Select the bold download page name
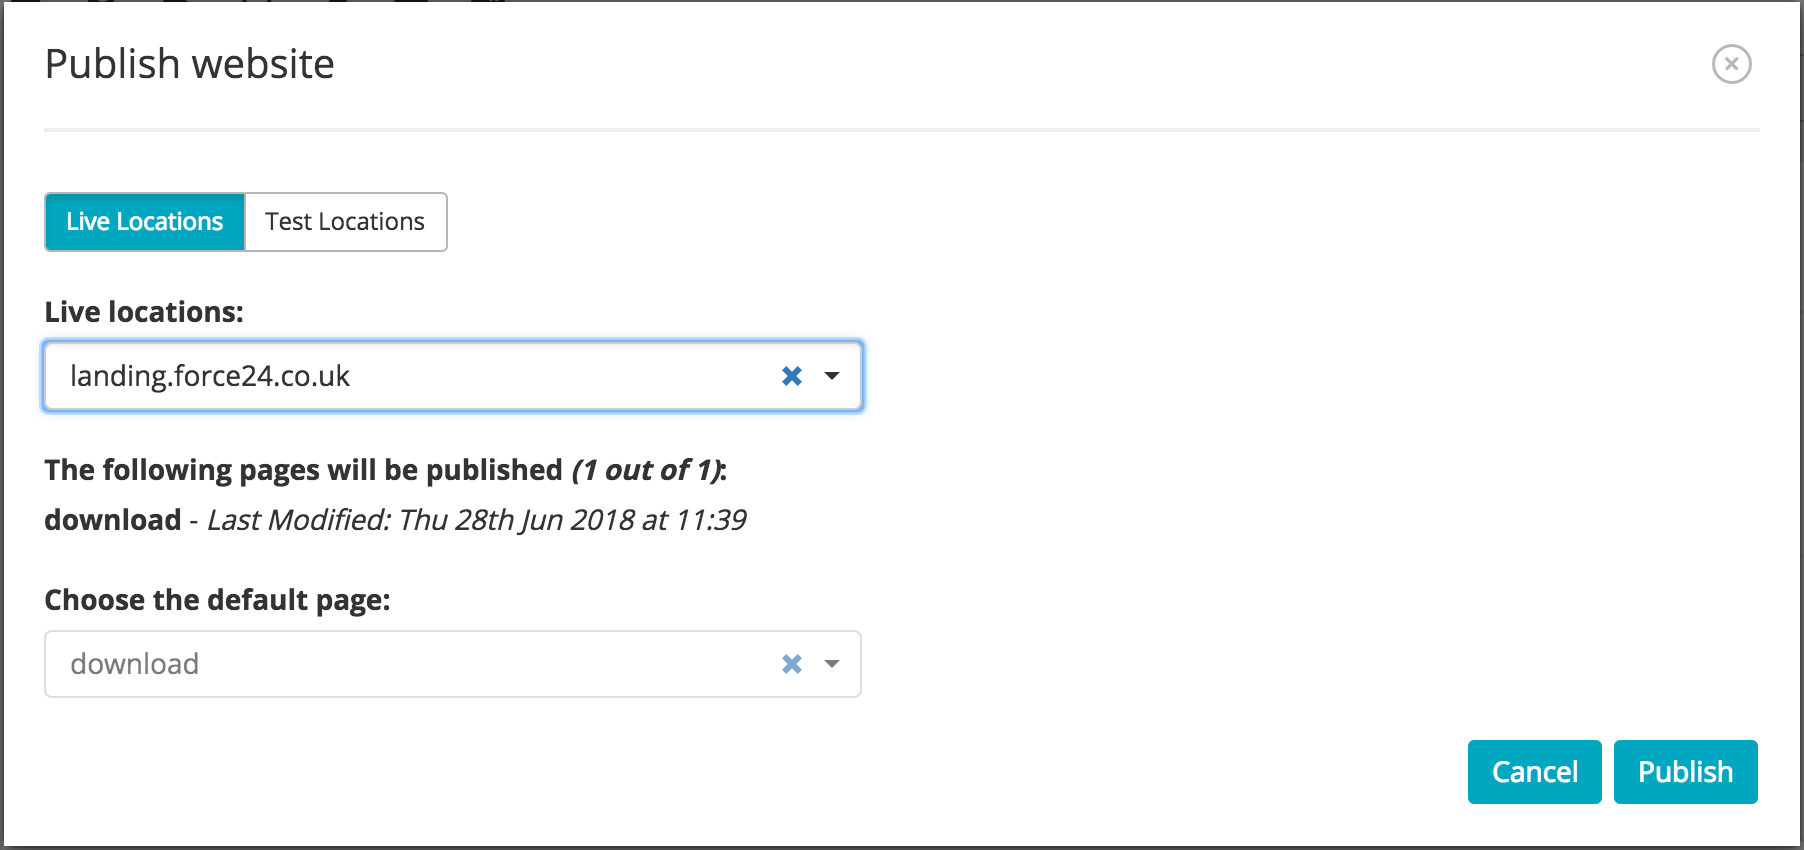 click(x=113, y=520)
